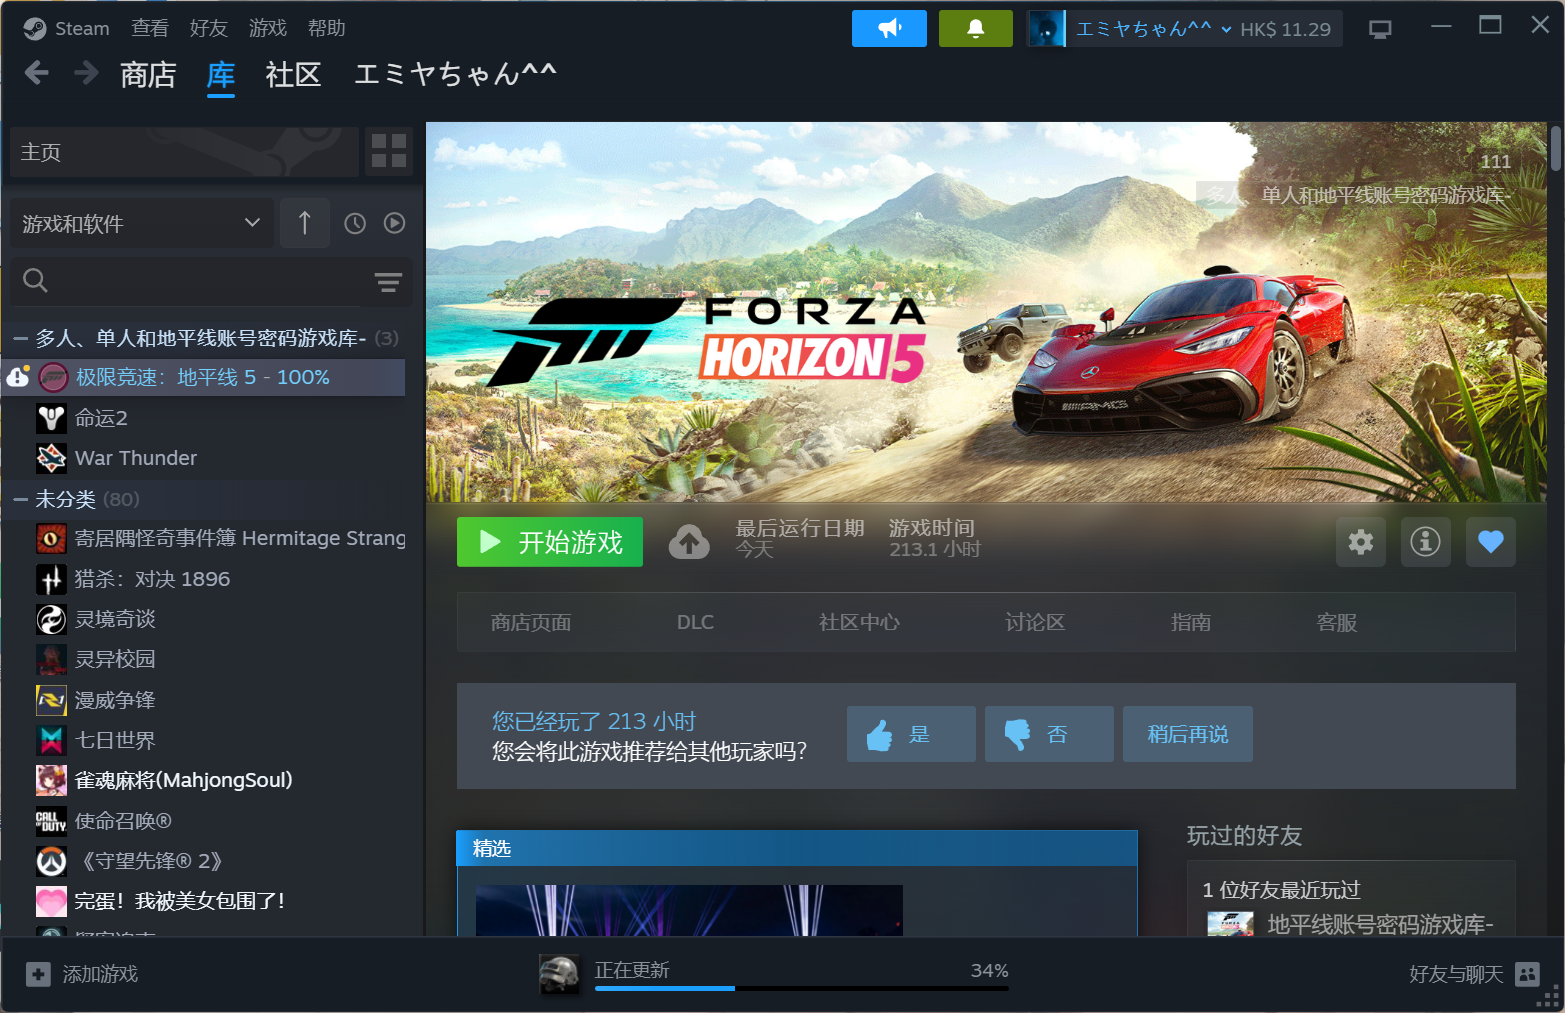Show game info panel icon
The image size is (1565, 1013).
[1425, 542]
